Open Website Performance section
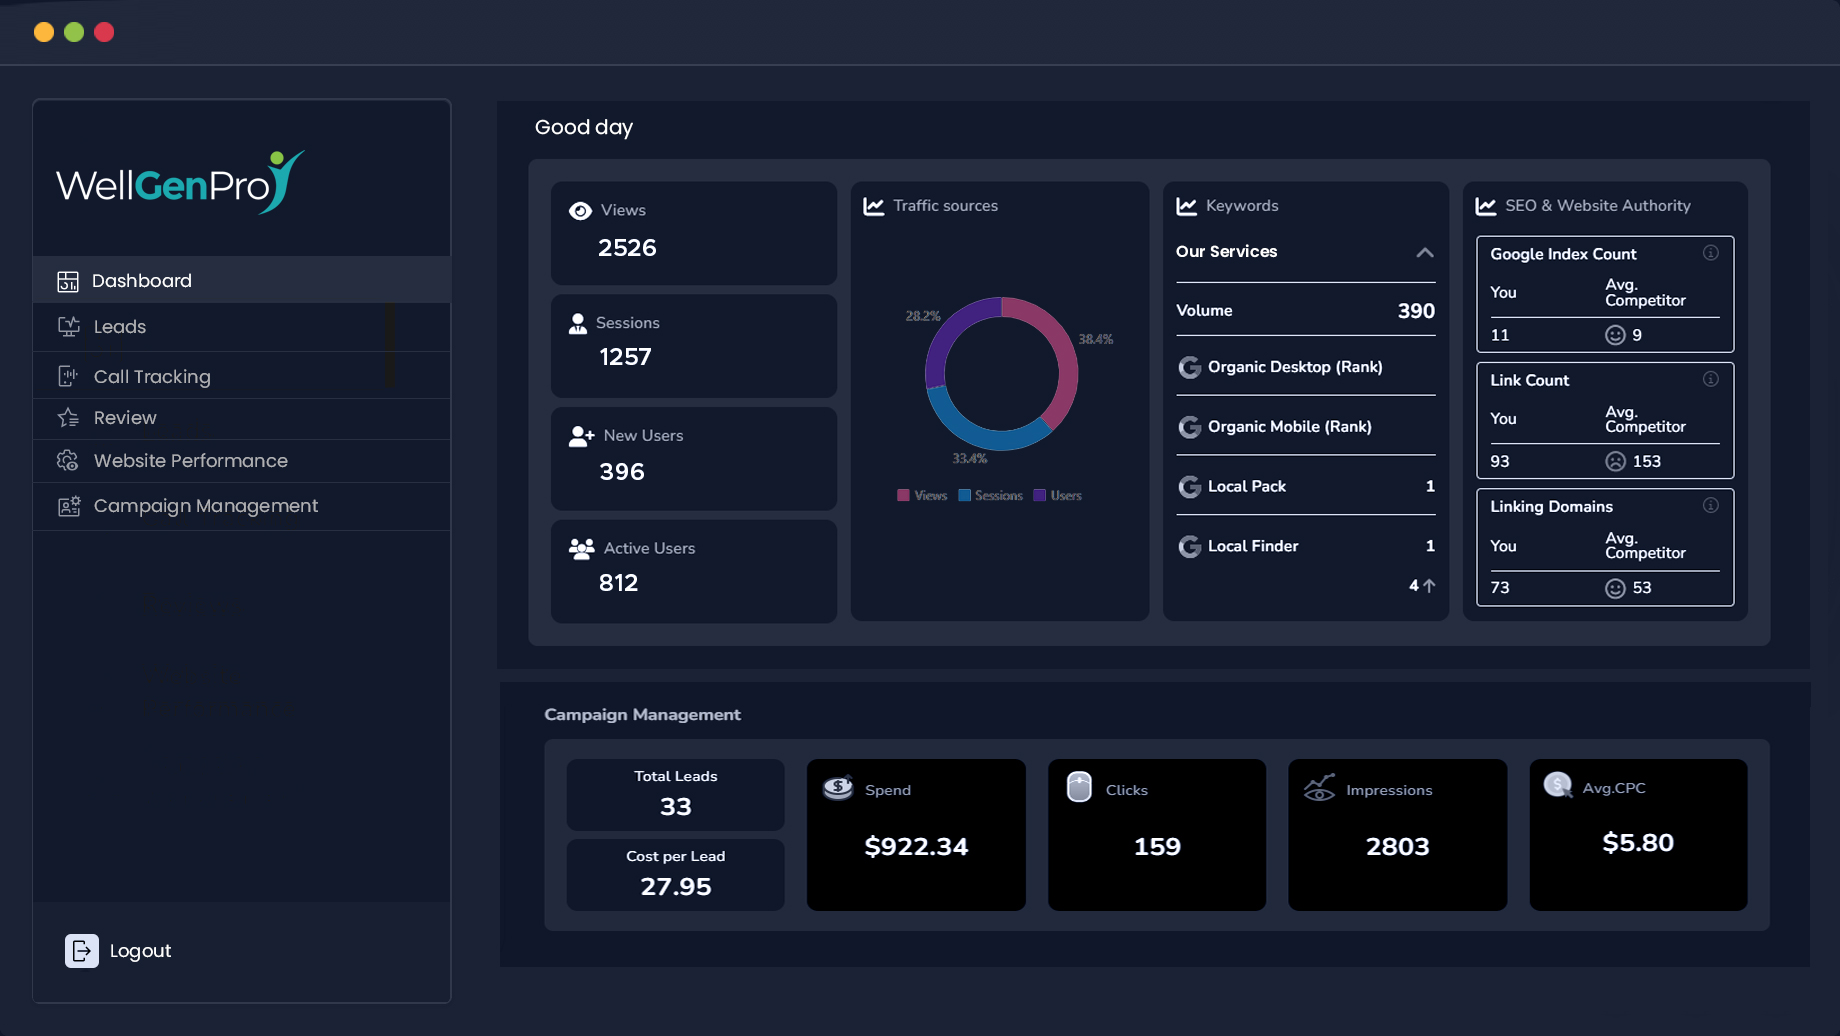 241,461
